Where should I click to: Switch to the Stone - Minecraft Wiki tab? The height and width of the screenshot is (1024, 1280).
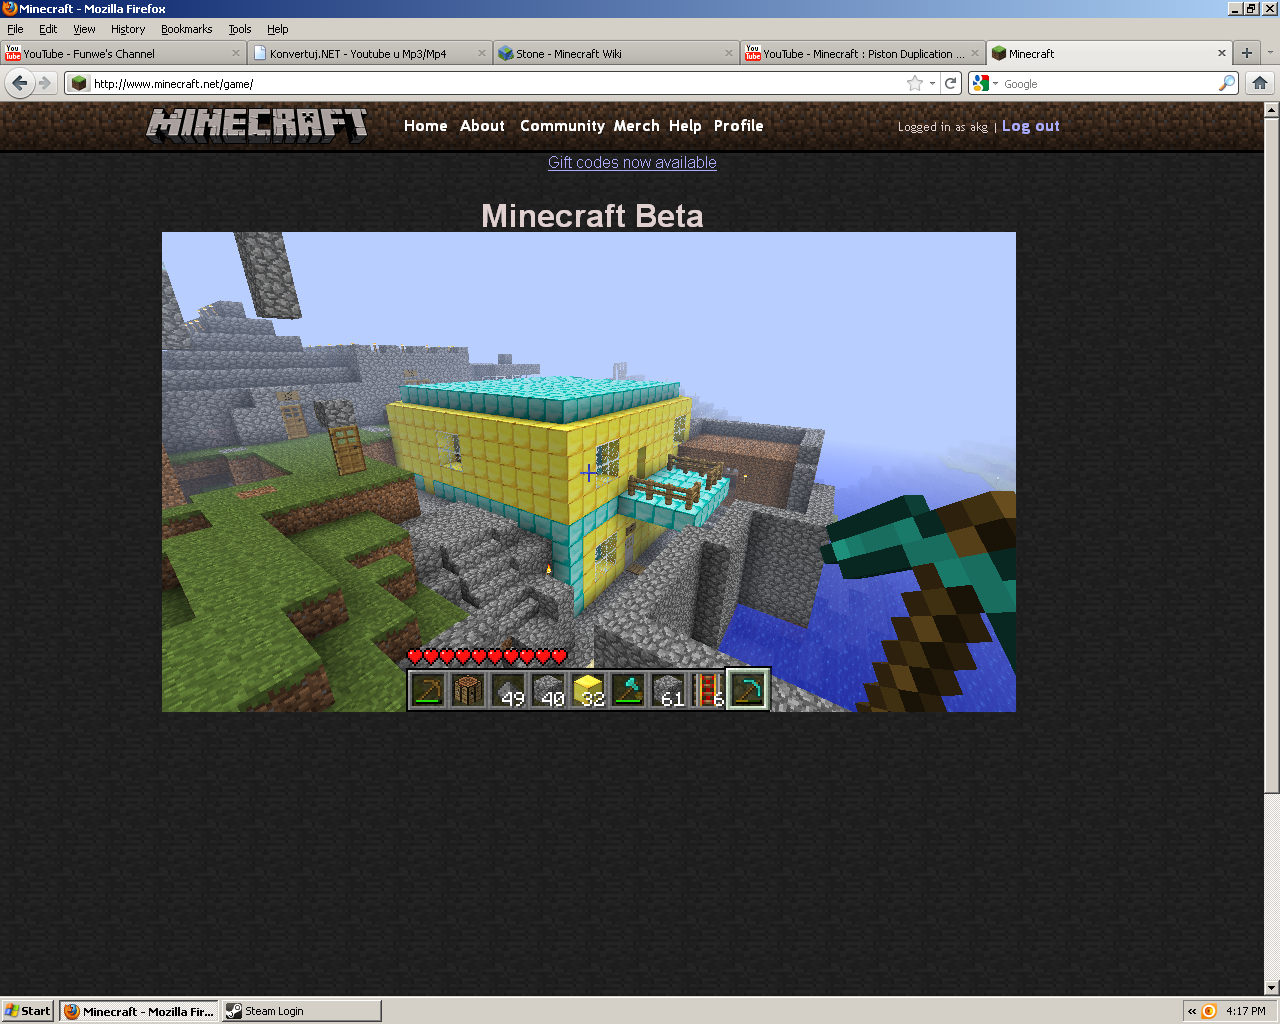pos(616,53)
